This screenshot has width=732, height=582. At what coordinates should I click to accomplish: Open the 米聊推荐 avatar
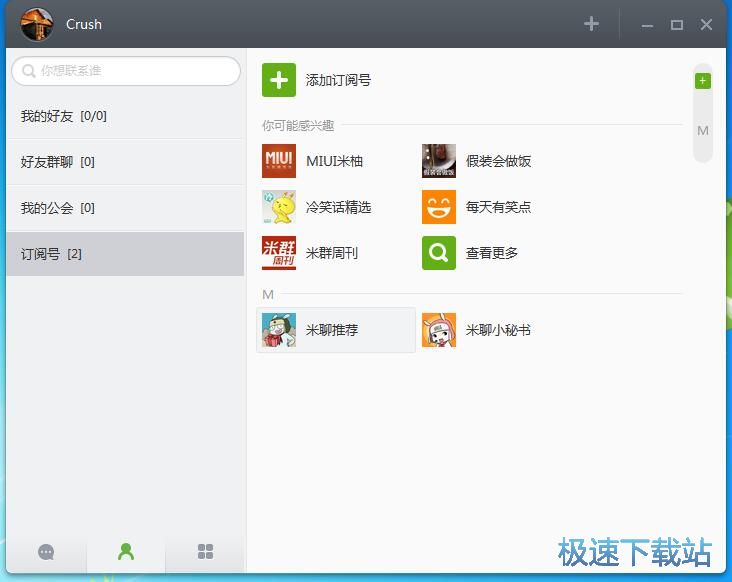(x=279, y=330)
